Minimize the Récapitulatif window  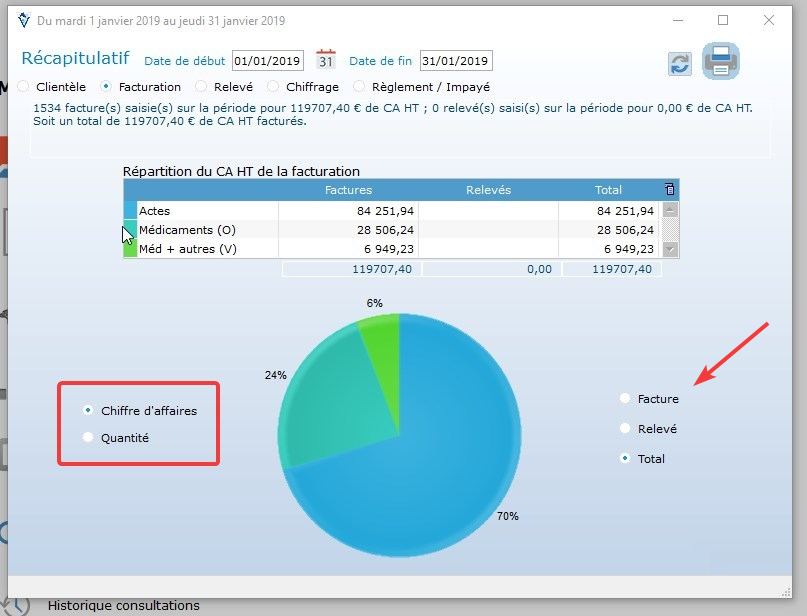(678, 20)
